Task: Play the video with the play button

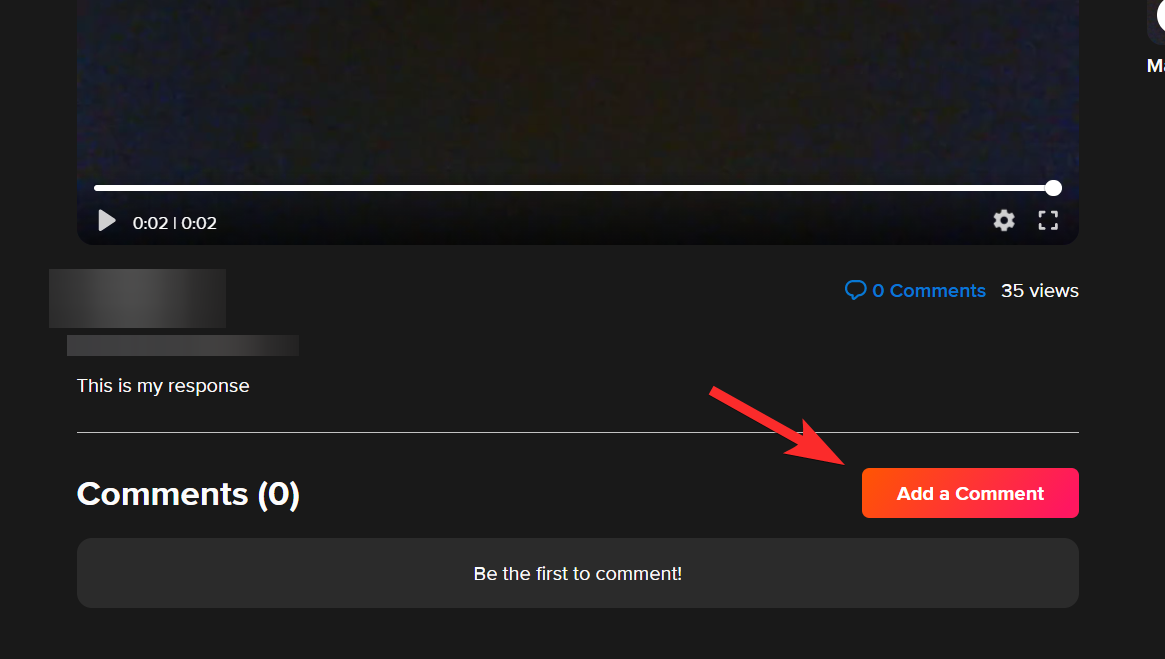Action: pos(107,221)
